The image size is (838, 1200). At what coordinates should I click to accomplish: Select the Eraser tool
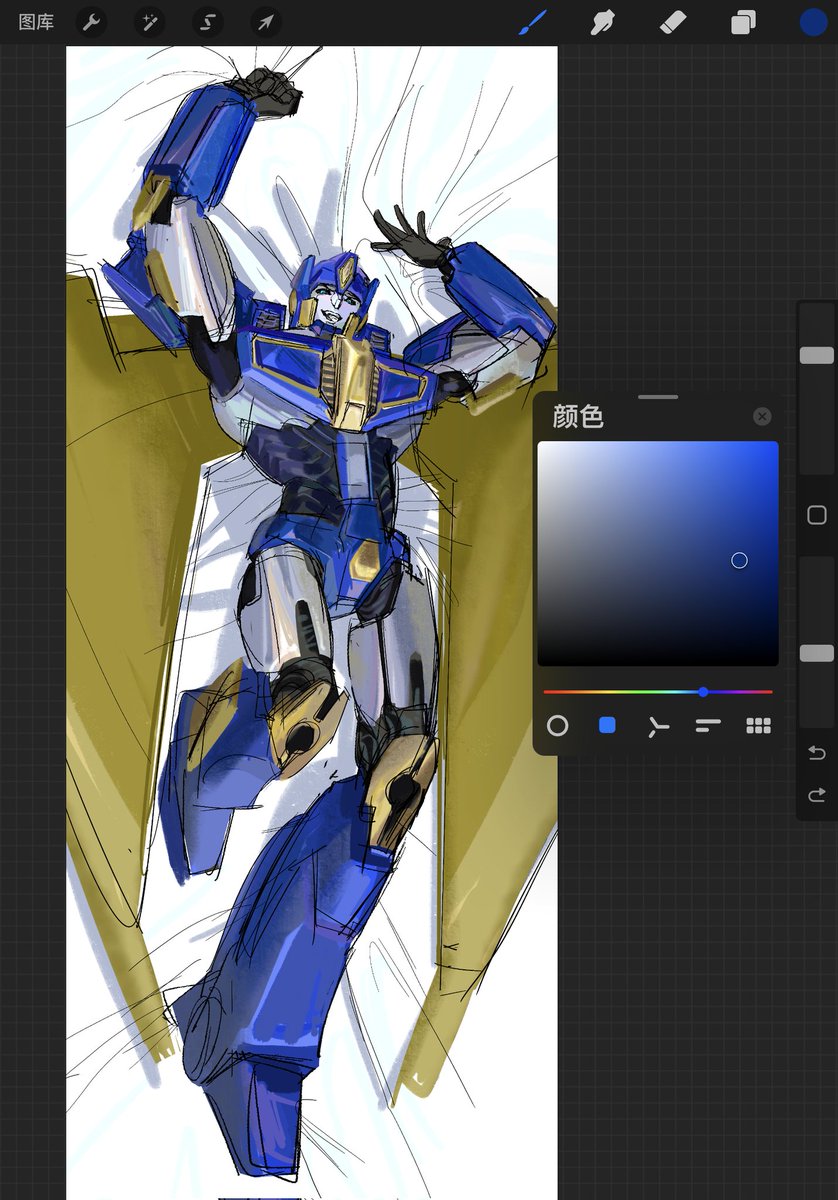click(672, 22)
